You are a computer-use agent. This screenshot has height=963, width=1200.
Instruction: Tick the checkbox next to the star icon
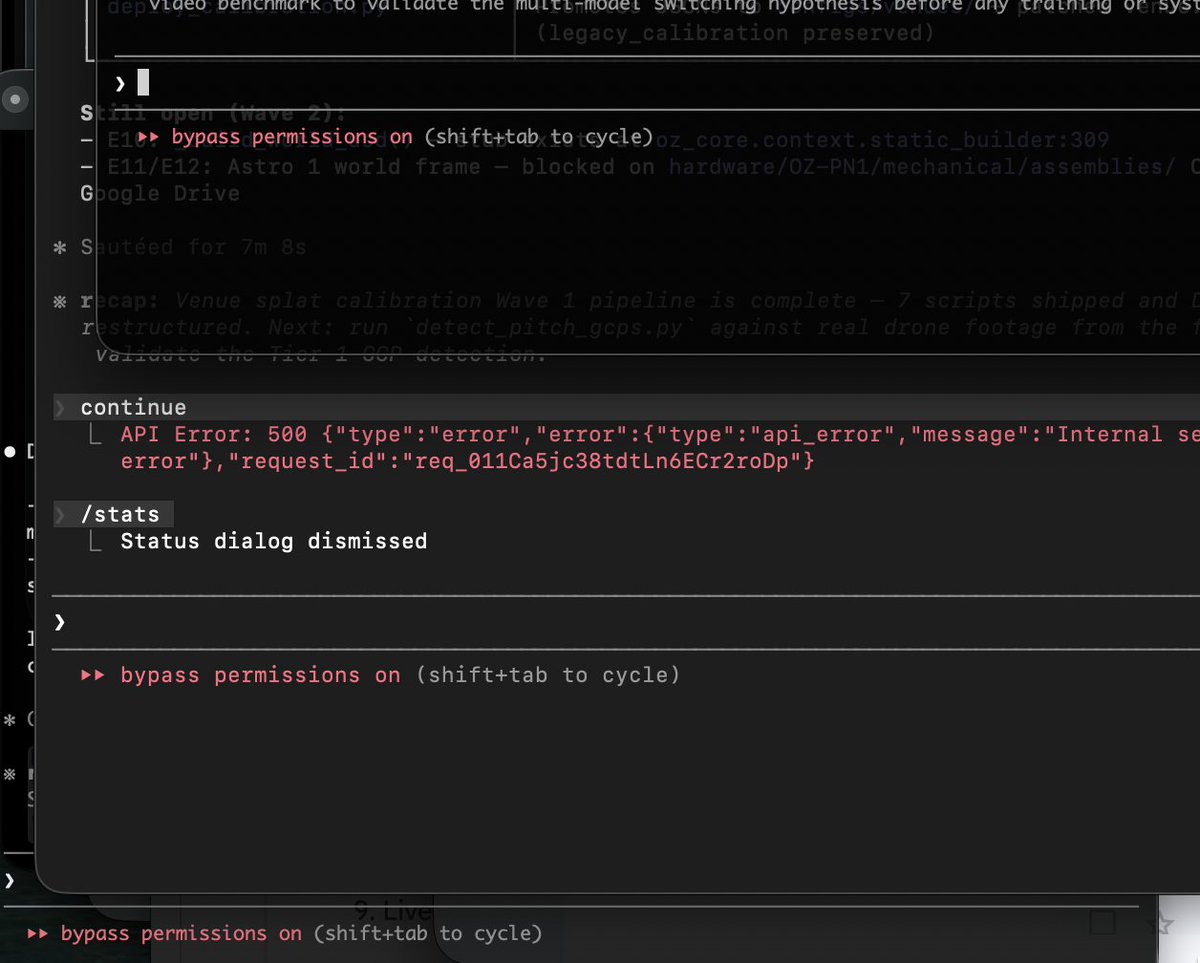pyautogui.click(x=1103, y=922)
